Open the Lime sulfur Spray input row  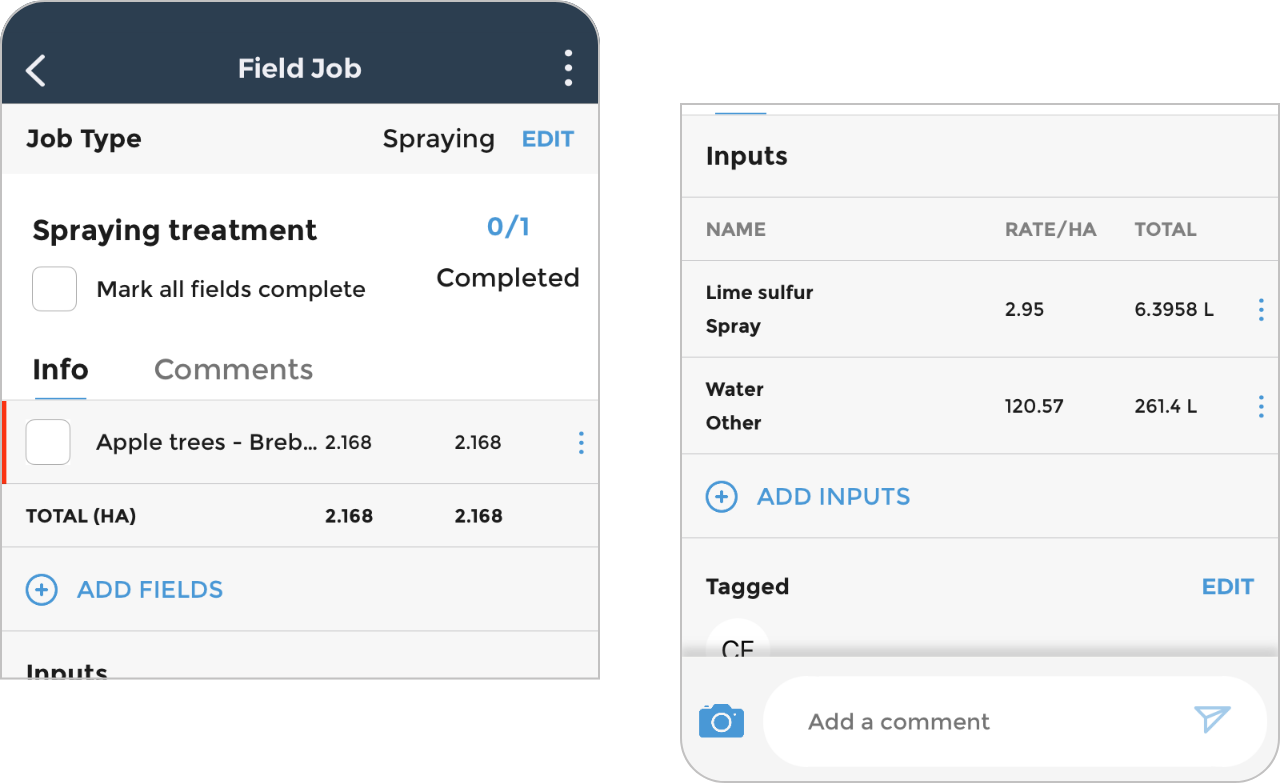pyautogui.click(x=980, y=310)
